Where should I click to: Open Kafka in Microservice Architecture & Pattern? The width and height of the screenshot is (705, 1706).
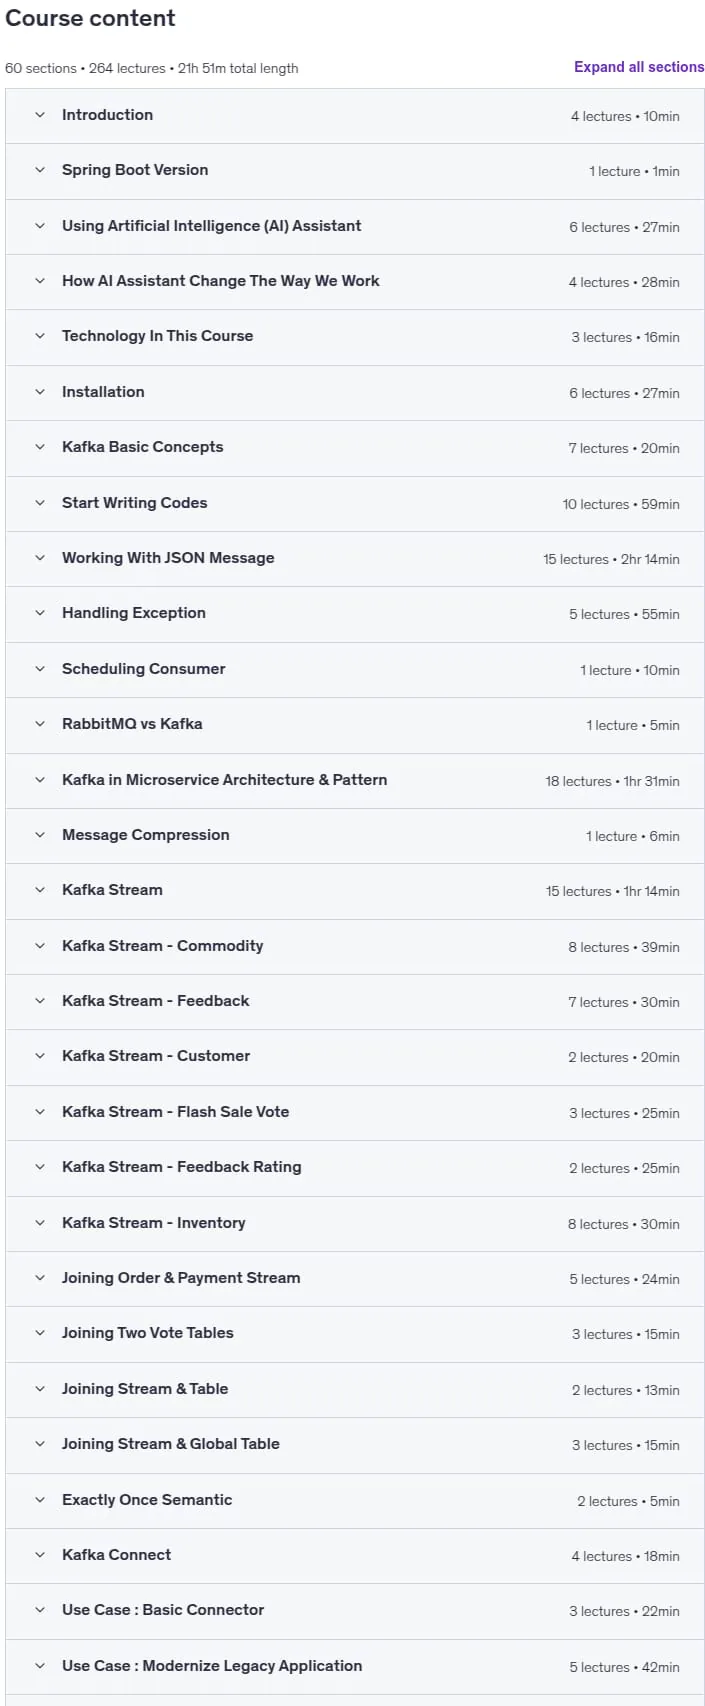[x=355, y=780]
